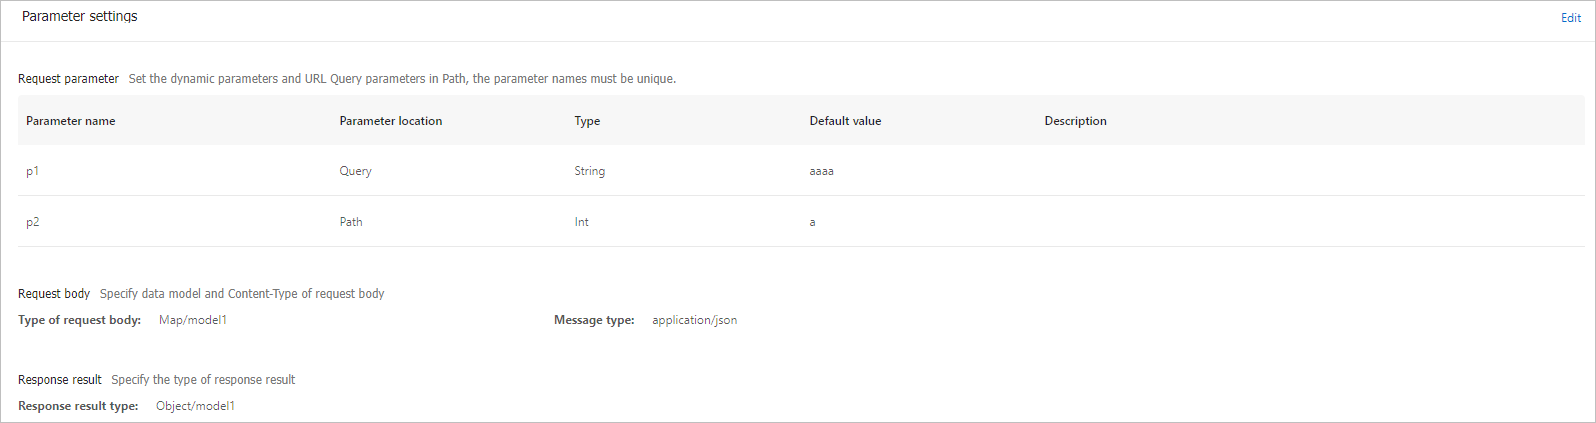Click the Default value column header
The width and height of the screenshot is (1596, 423).
[x=846, y=121]
